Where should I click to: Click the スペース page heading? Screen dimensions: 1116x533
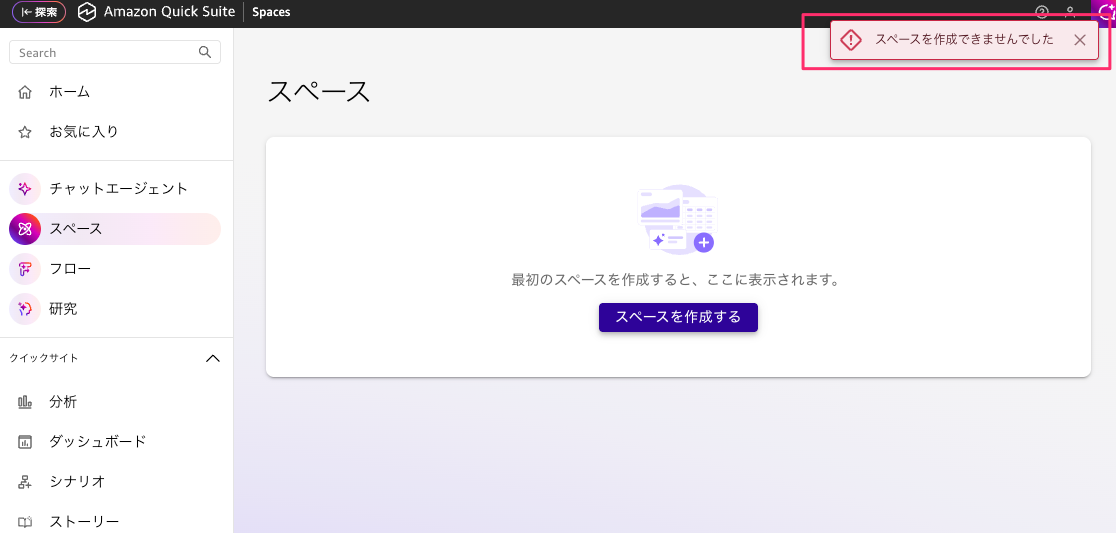(319, 93)
